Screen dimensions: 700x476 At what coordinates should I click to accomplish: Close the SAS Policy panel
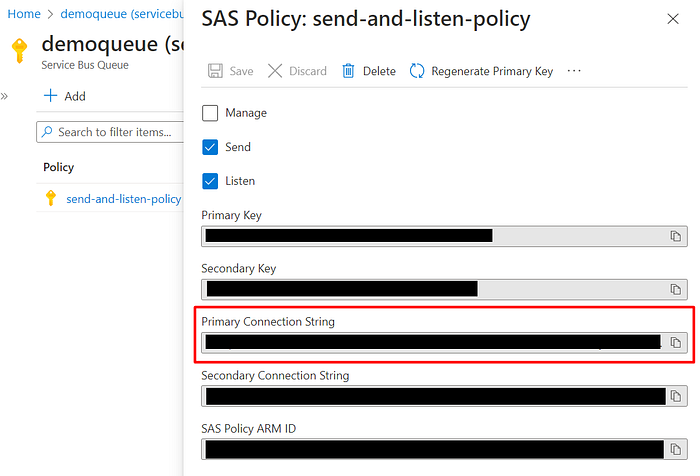tap(673, 19)
